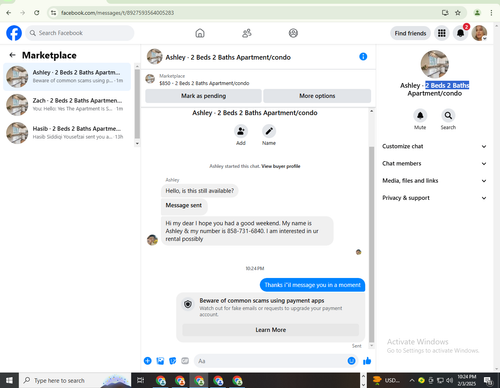Click the Search Facebook field
This screenshot has width=500, height=388.
coord(80,33)
